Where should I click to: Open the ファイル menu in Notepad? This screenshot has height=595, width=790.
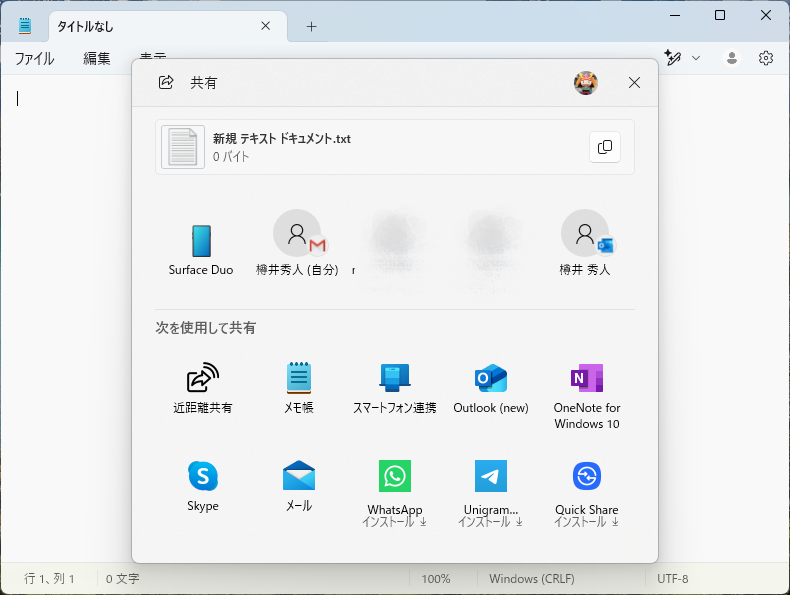(34, 58)
